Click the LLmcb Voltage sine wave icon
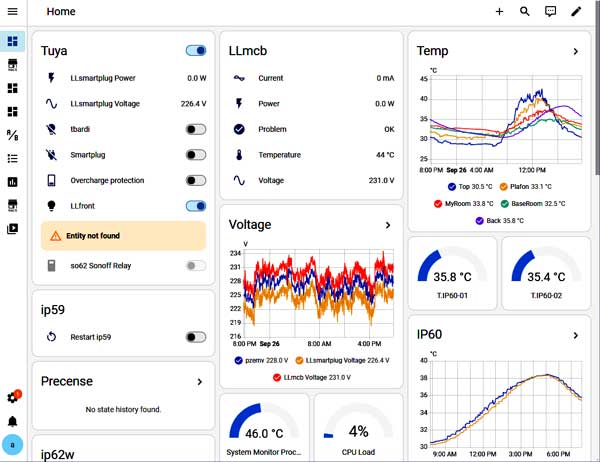Viewport: 600px width, 462px height. click(x=239, y=180)
